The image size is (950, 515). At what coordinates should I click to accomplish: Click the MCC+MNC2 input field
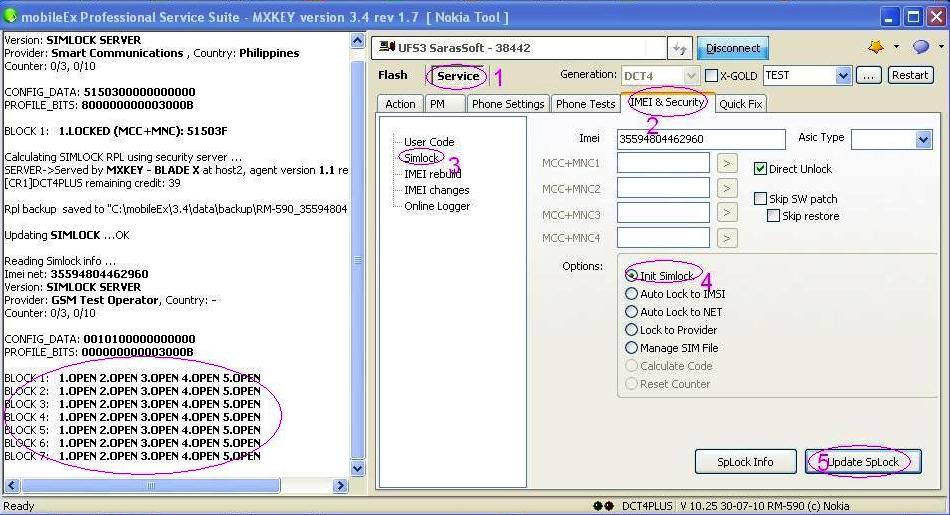(663, 188)
